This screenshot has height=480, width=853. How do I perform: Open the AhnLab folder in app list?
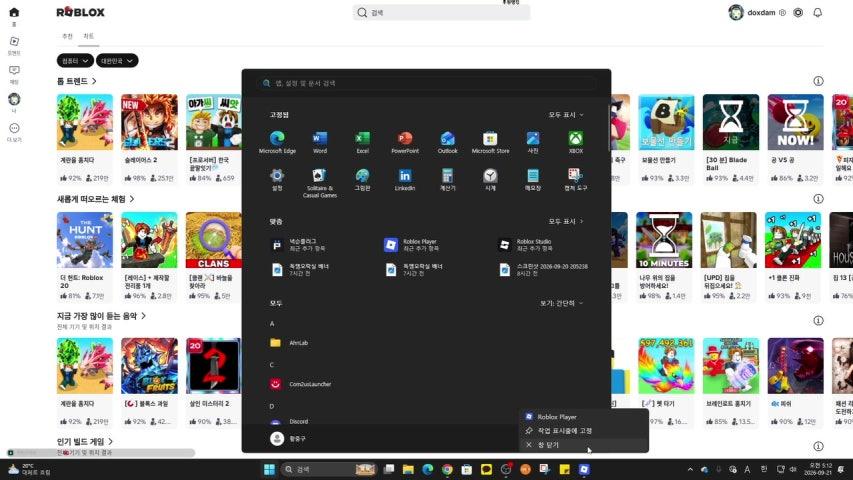(290, 343)
